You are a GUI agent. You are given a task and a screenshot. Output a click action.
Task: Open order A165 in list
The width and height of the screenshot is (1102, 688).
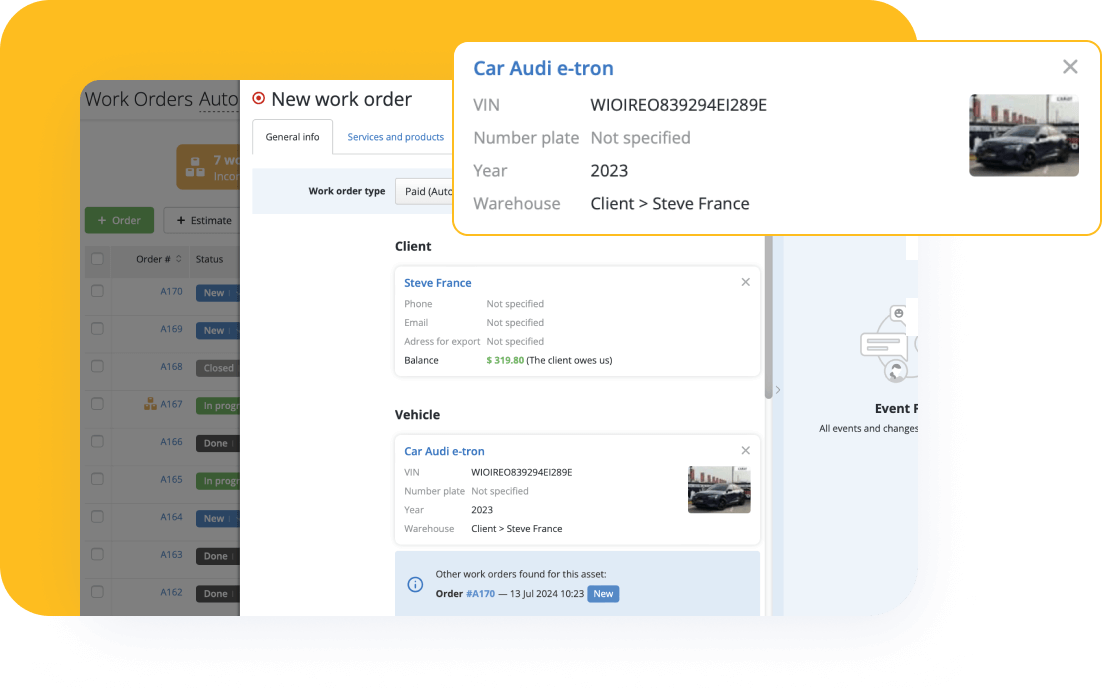(171, 479)
